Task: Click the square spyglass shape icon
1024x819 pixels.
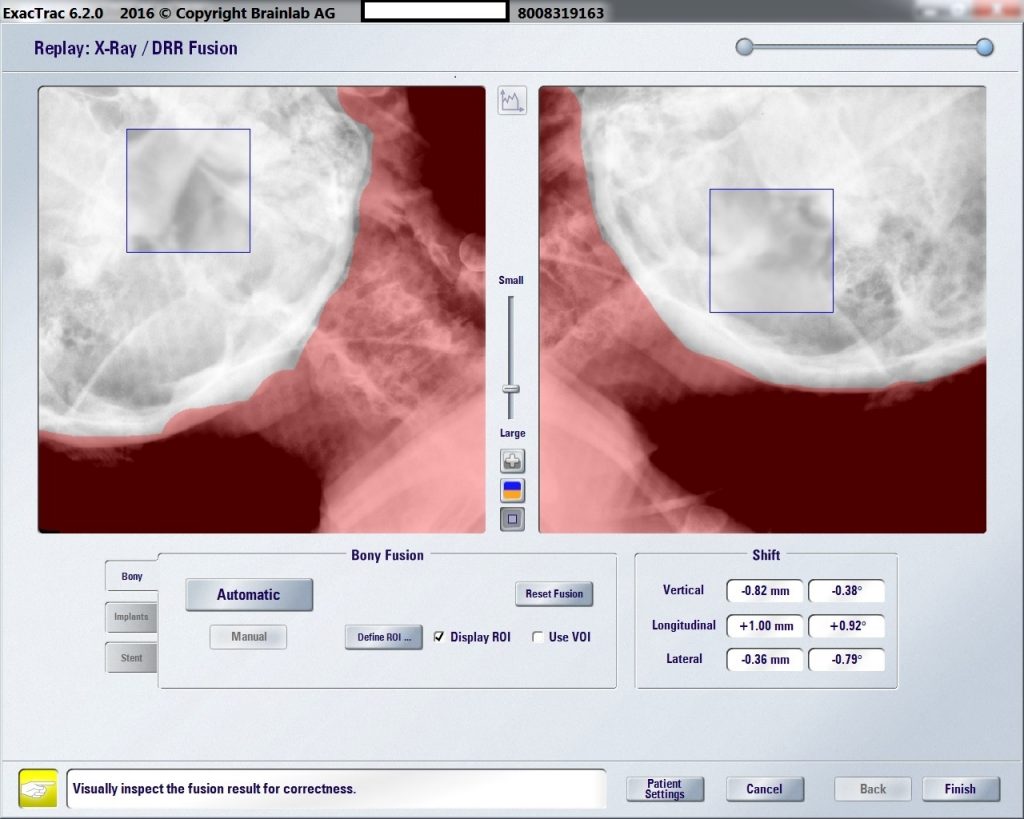Action: tap(512, 520)
